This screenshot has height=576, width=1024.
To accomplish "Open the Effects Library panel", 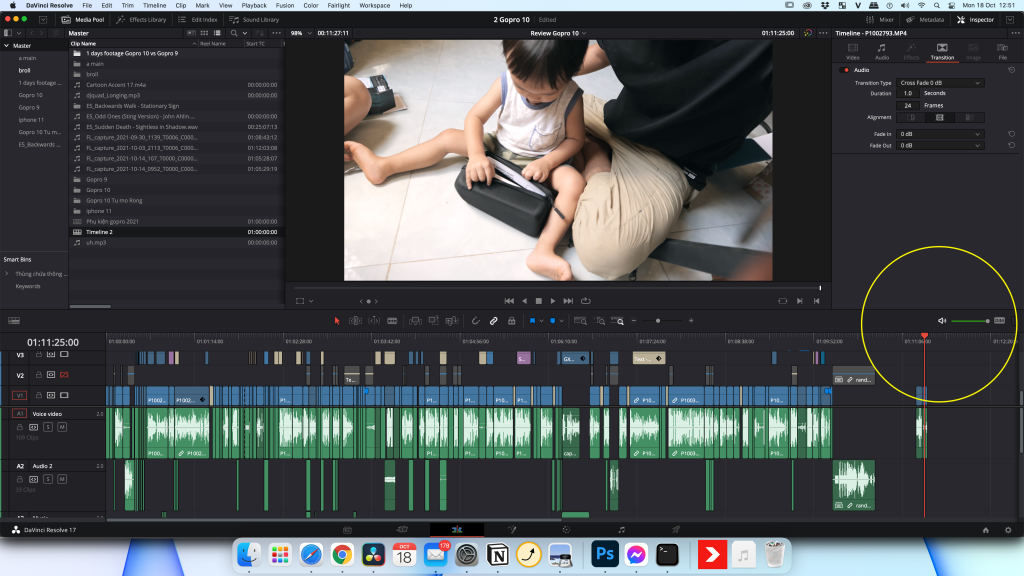I will 142,19.
